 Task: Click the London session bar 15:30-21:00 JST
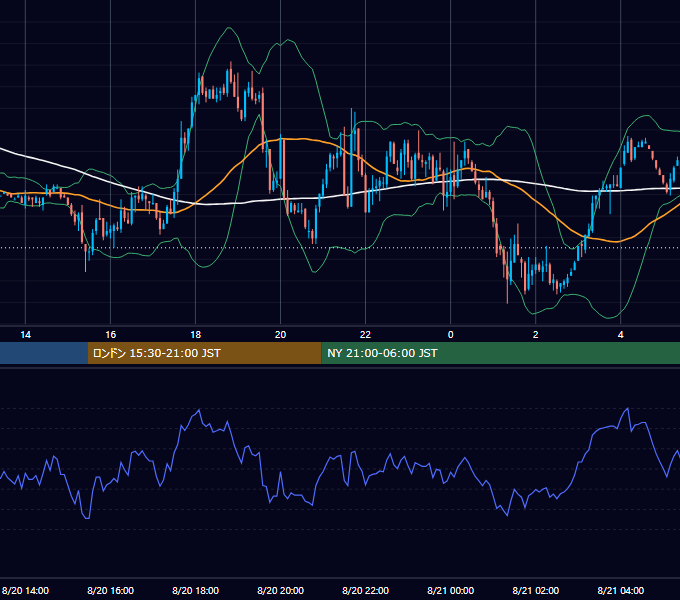point(204,353)
